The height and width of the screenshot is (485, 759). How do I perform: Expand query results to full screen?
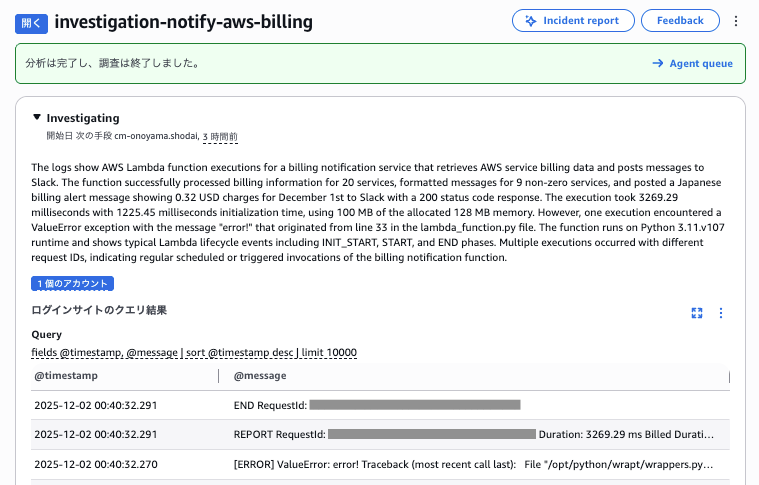(x=697, y=313)
